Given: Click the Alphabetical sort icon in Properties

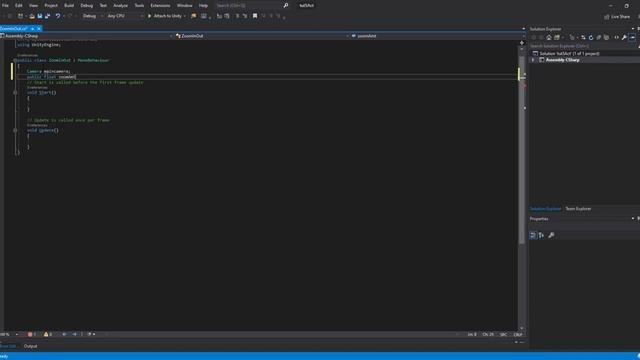Looking at the screenshot, I should tap(541, 235).
